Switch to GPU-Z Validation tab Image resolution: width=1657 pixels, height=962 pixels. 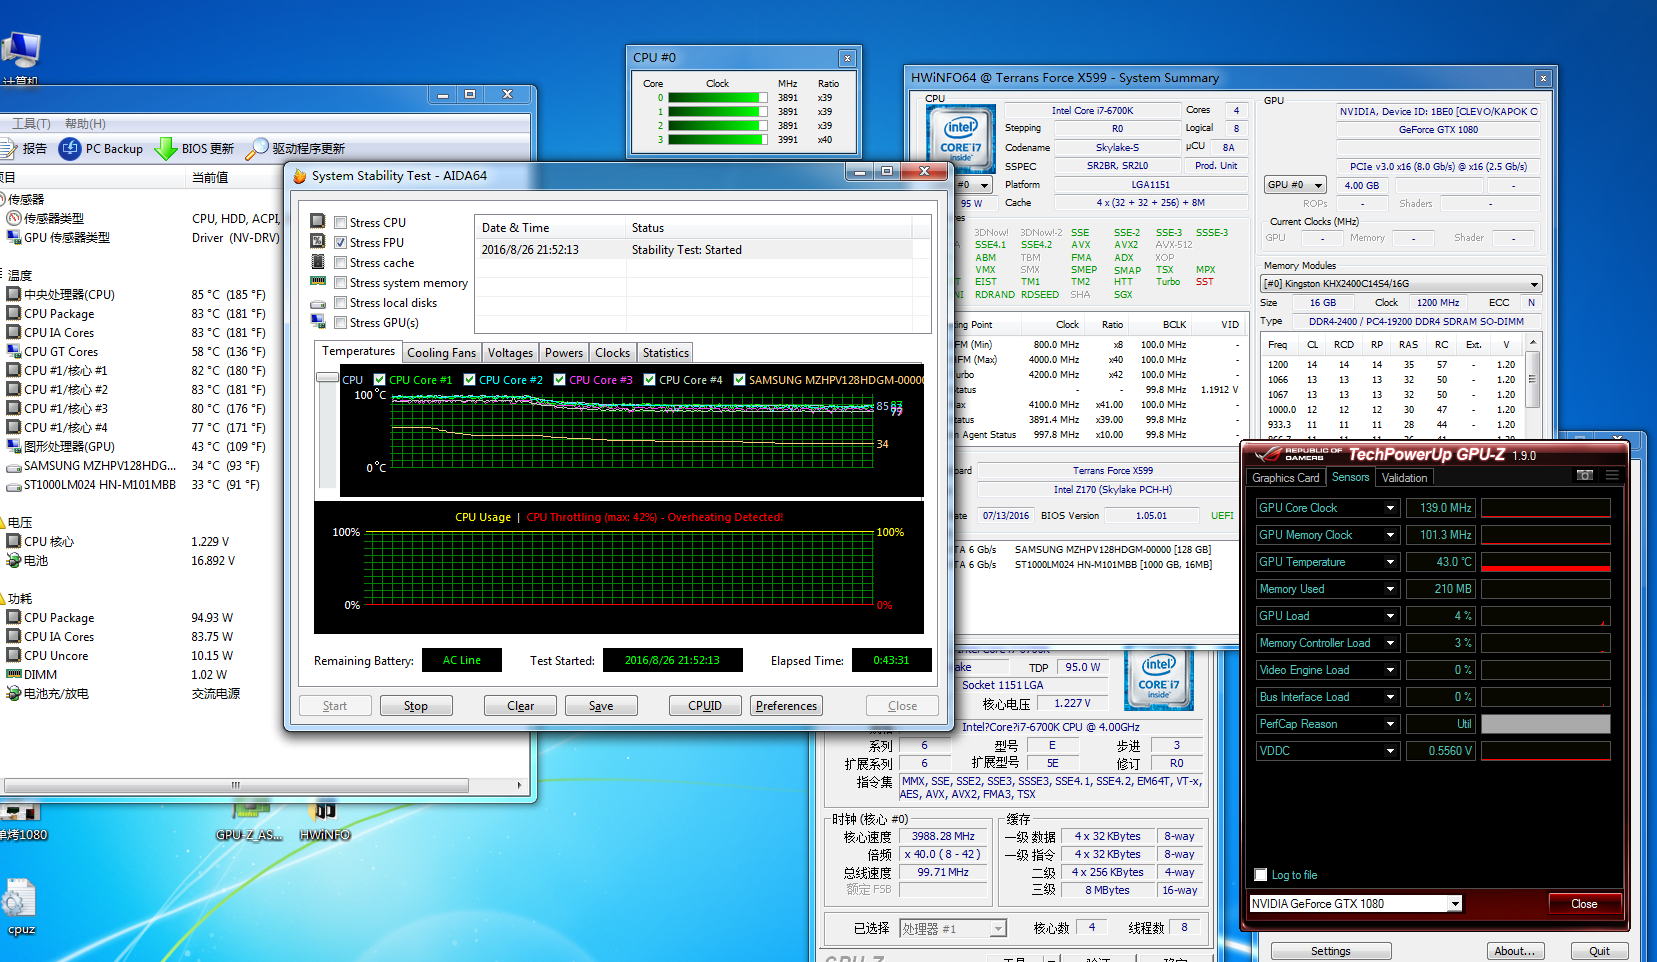(1404, 478)
